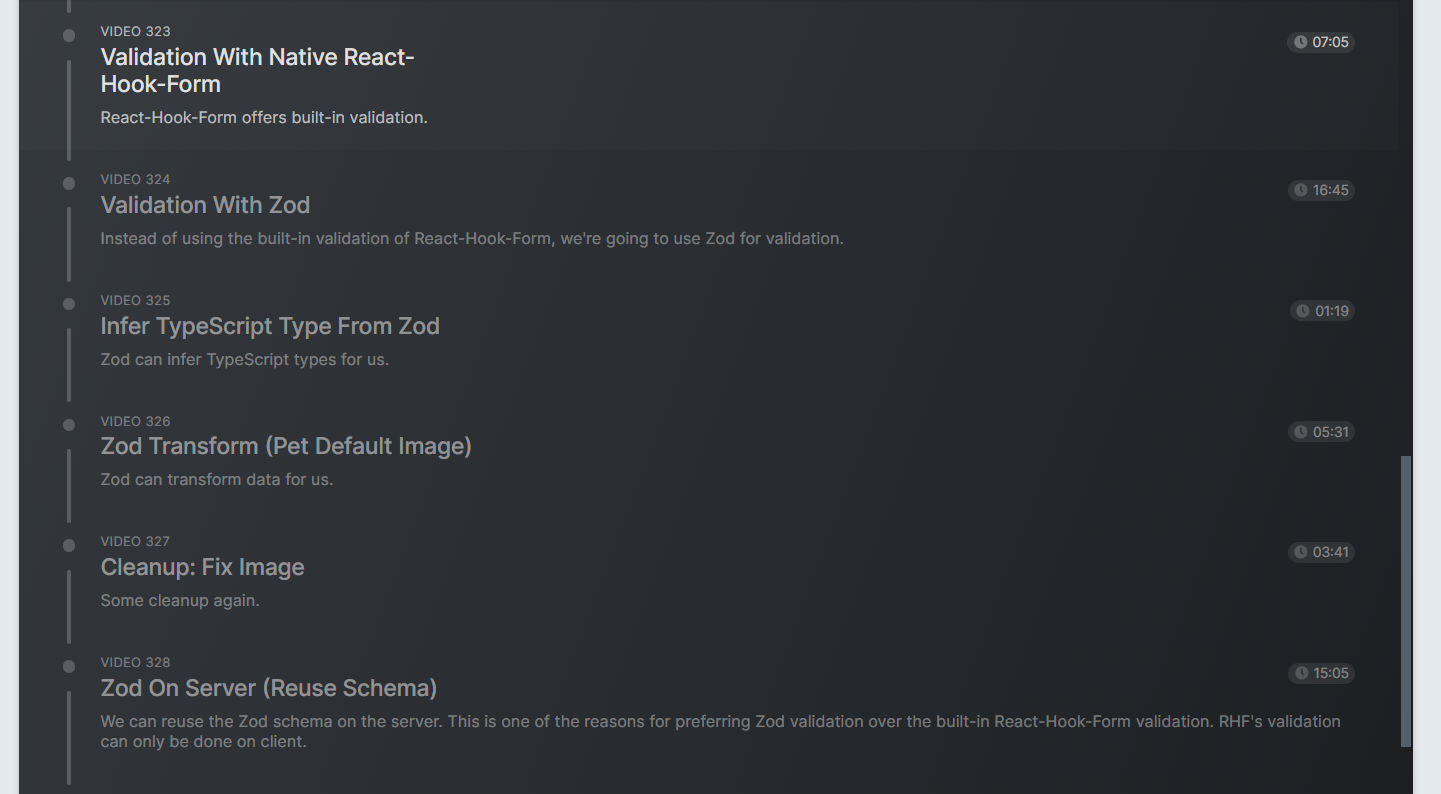Open the Cleanup: Fix Image lesson
1441x794 pixels.
pyautogui.click(x=202, y=567)
